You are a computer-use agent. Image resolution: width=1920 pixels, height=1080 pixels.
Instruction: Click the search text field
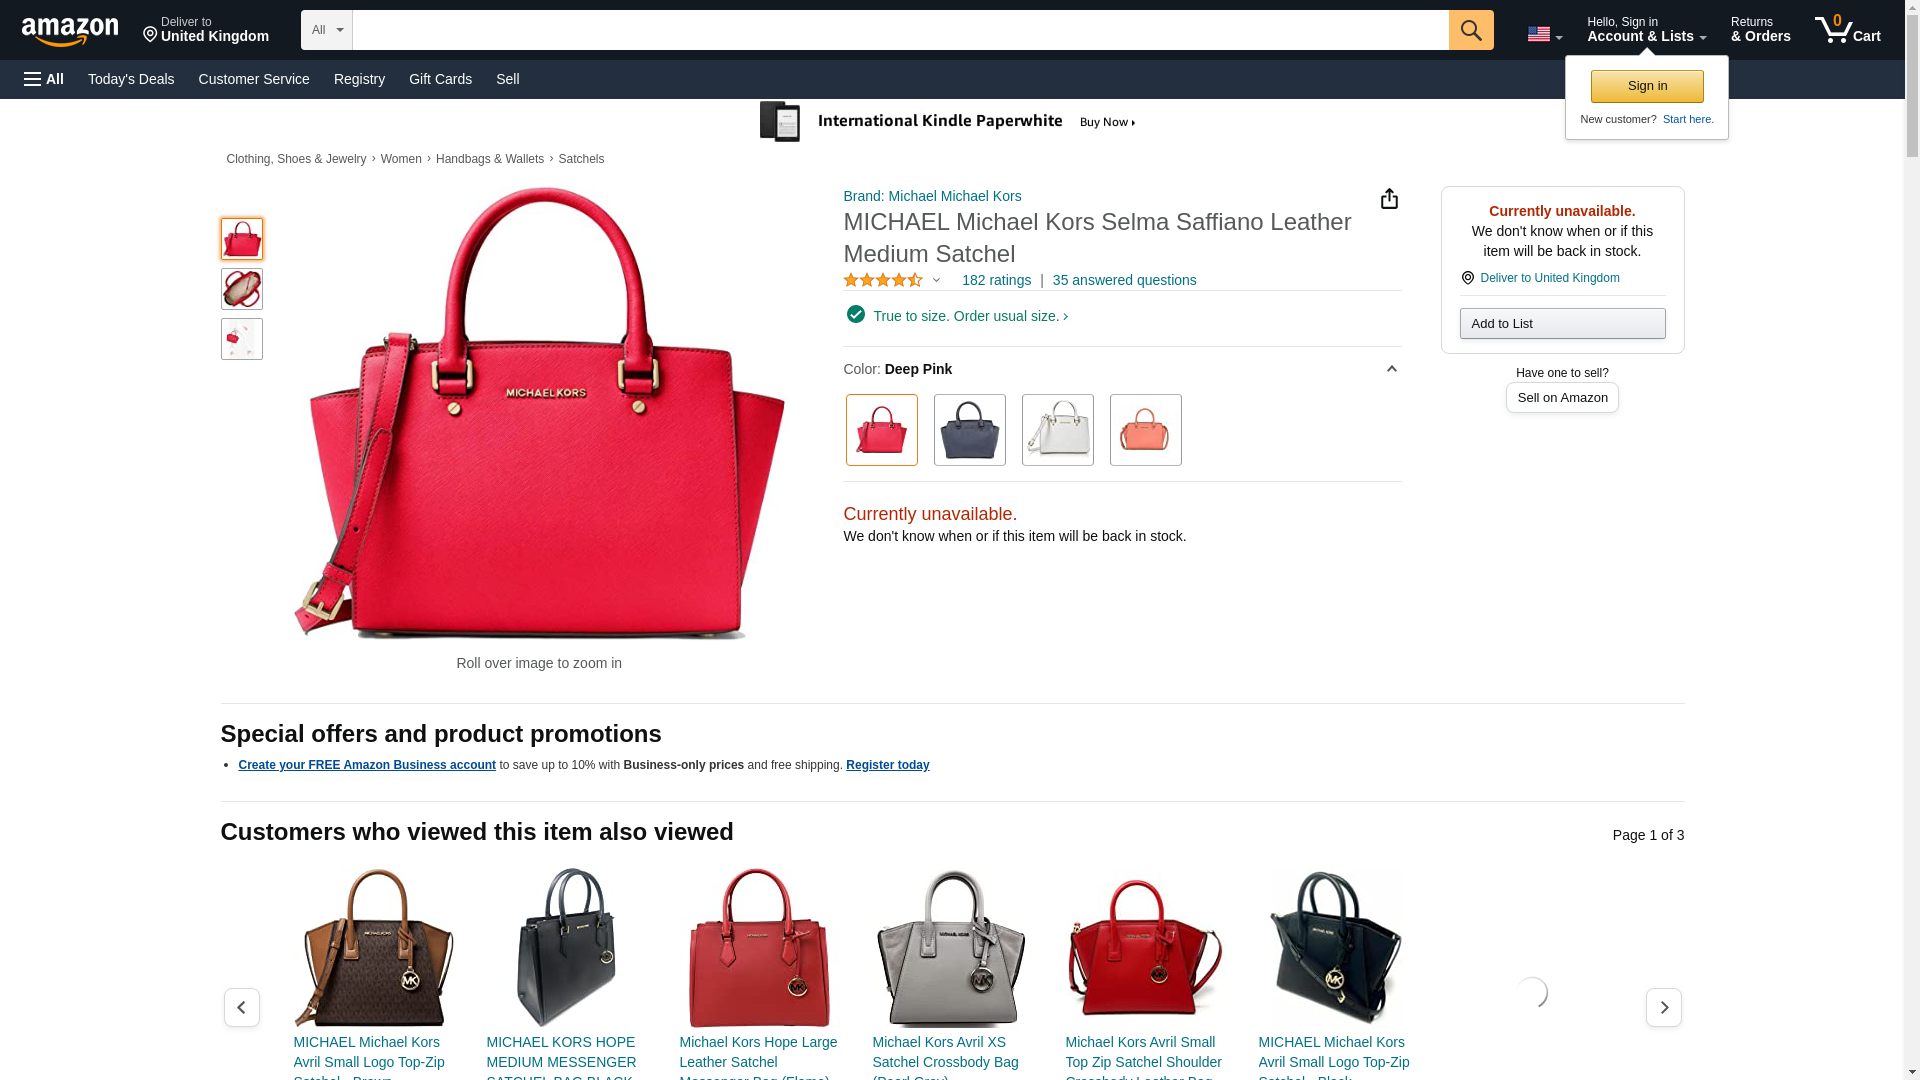click(x=900, y=30)
